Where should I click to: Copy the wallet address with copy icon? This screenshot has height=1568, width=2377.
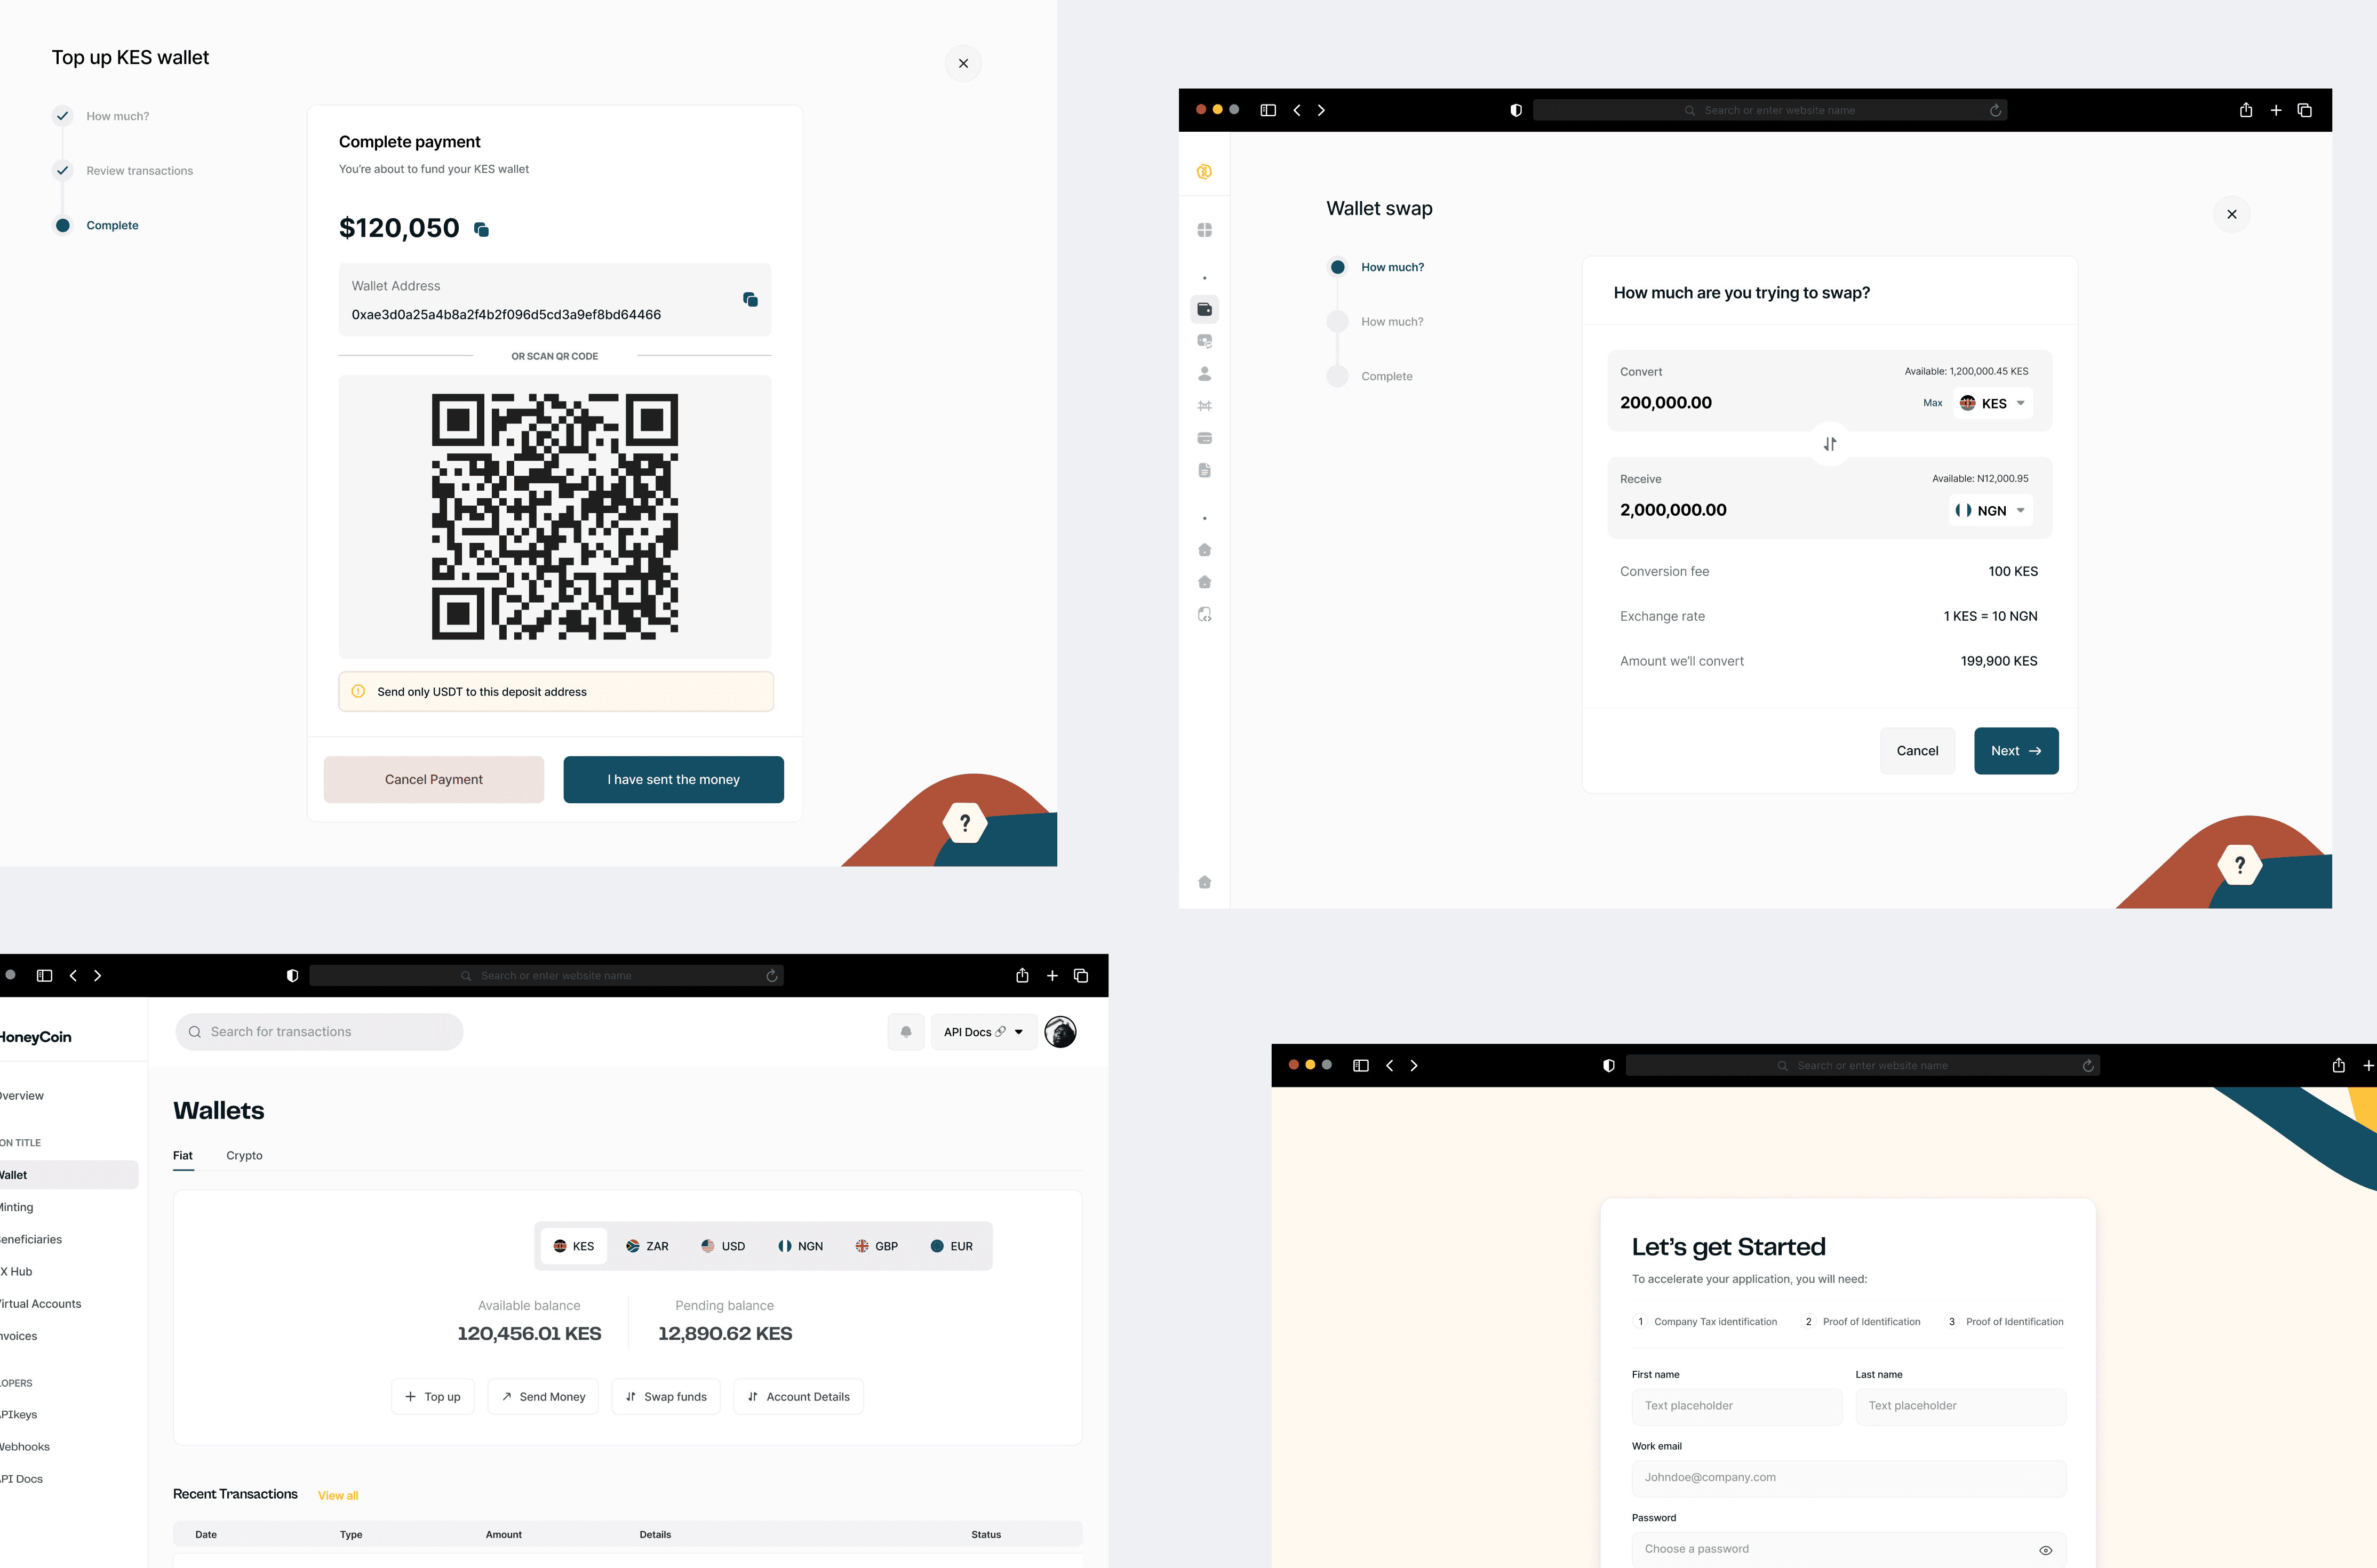[750, 299]
